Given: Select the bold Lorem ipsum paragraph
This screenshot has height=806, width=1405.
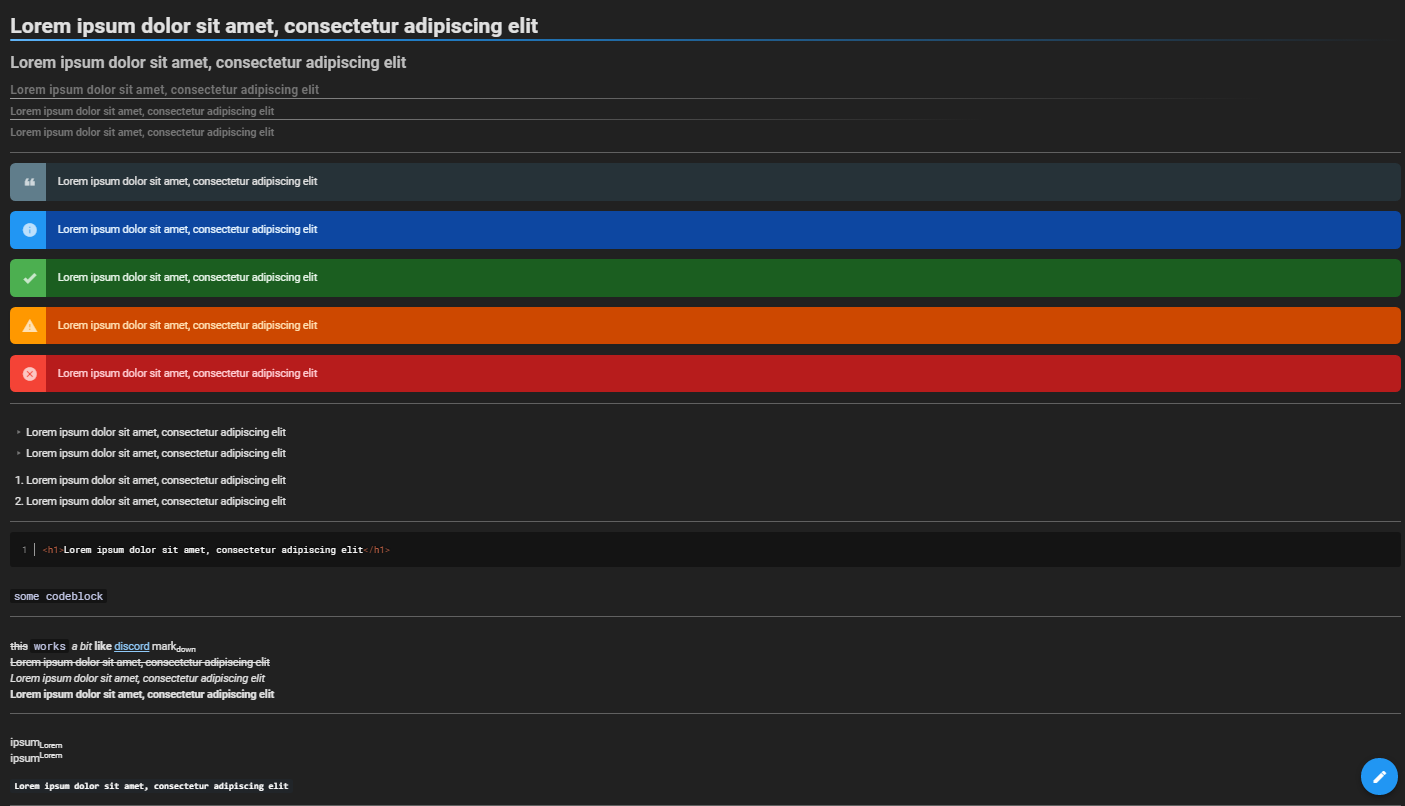Looking at the screenshot, I should 142,693.
